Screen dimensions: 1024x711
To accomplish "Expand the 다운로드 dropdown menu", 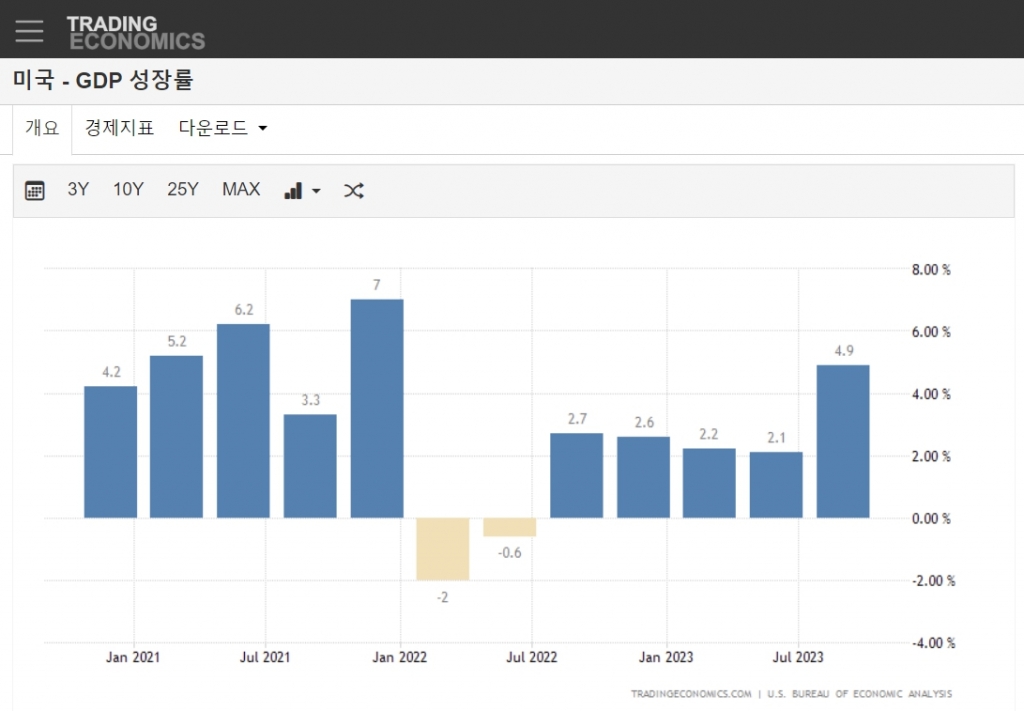I will (x=223, y=128).
